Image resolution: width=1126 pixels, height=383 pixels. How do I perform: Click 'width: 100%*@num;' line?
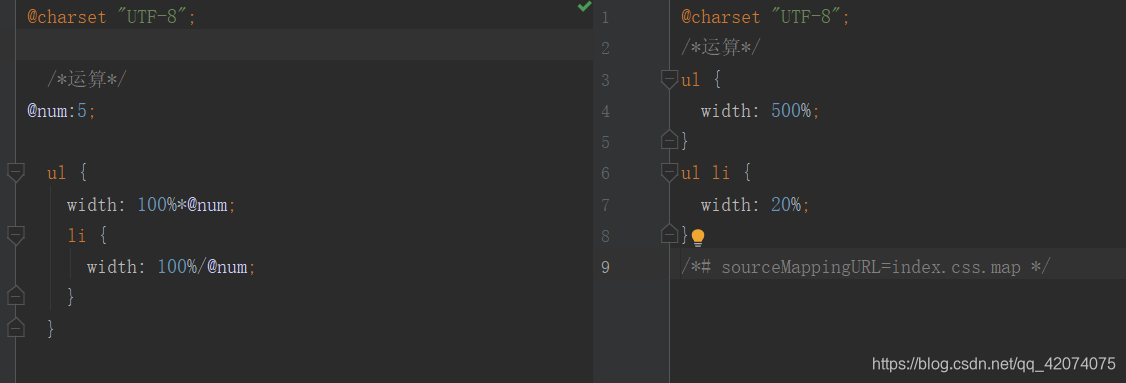point(152,205)
